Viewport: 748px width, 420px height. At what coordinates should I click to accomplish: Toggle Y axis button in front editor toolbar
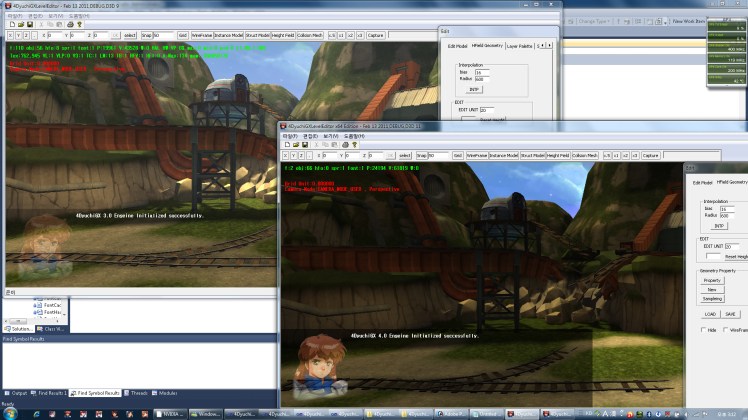(x=293, y=156)
